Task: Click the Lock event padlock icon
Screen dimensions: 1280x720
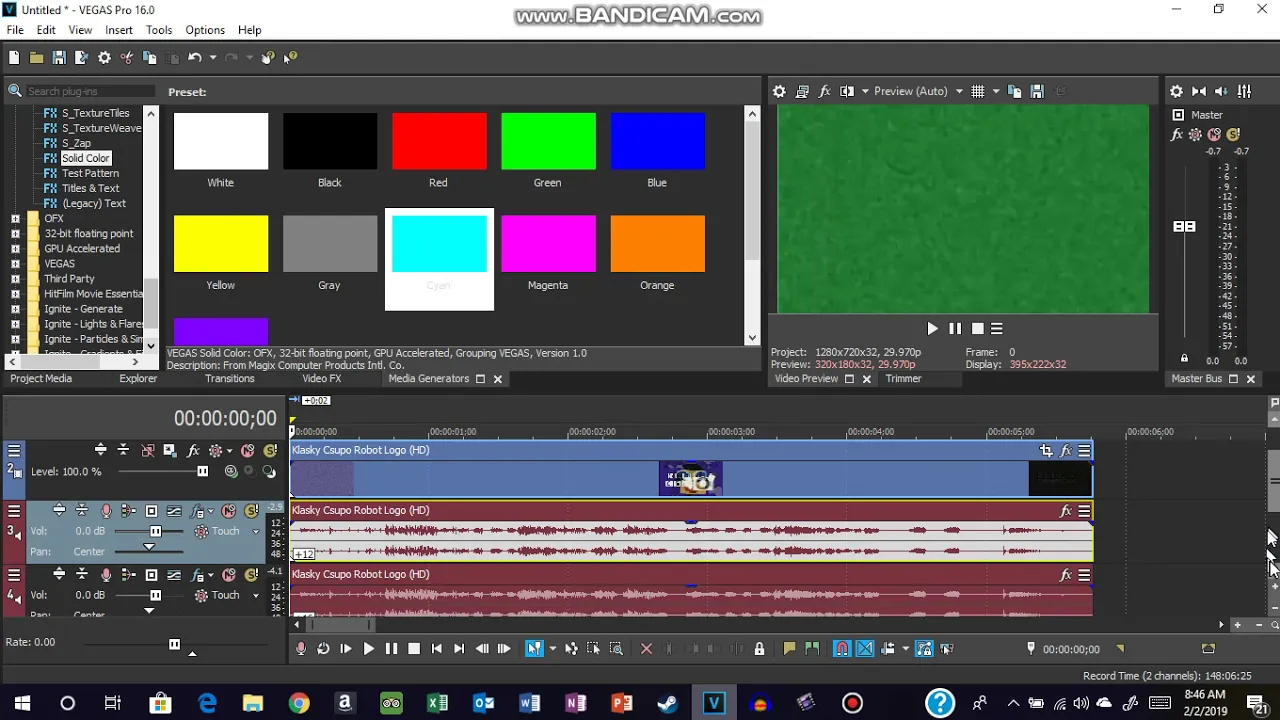Action: (x=759, y=649)
